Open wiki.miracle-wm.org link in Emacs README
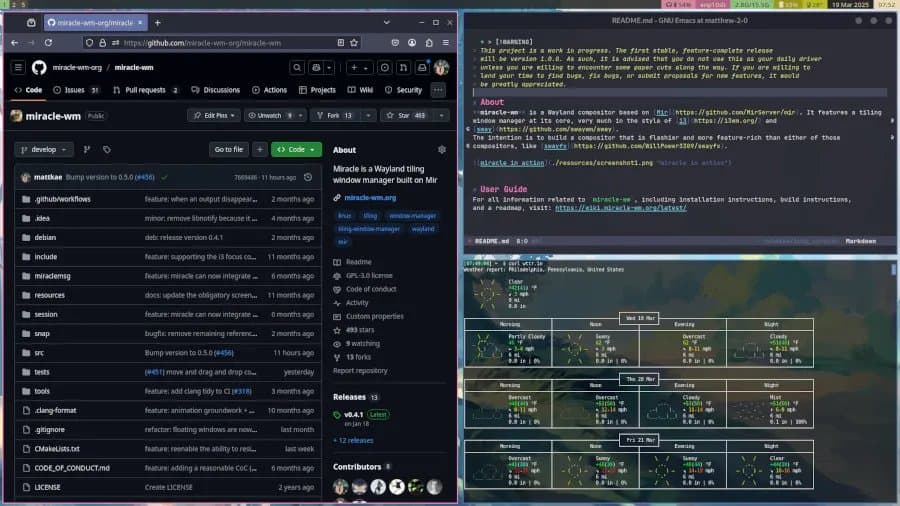 point(620,208)
